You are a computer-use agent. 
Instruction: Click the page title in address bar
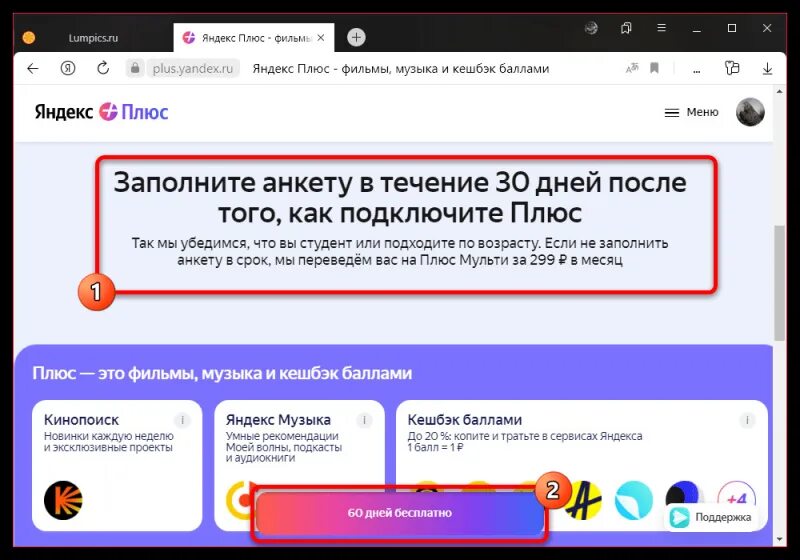(x=401, y=68)
